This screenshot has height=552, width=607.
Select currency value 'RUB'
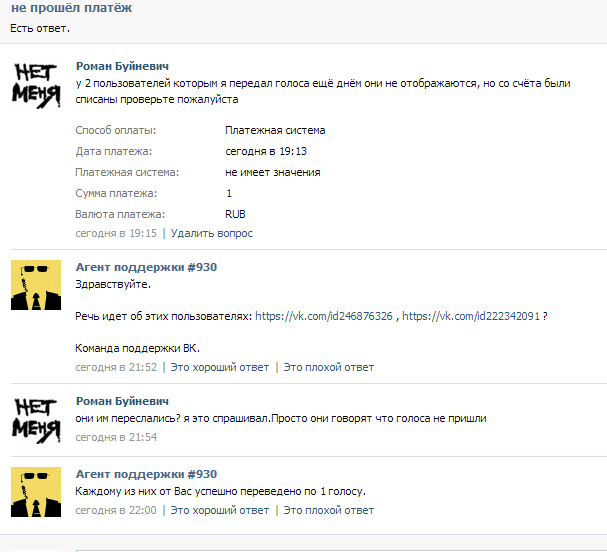[235, 214]
